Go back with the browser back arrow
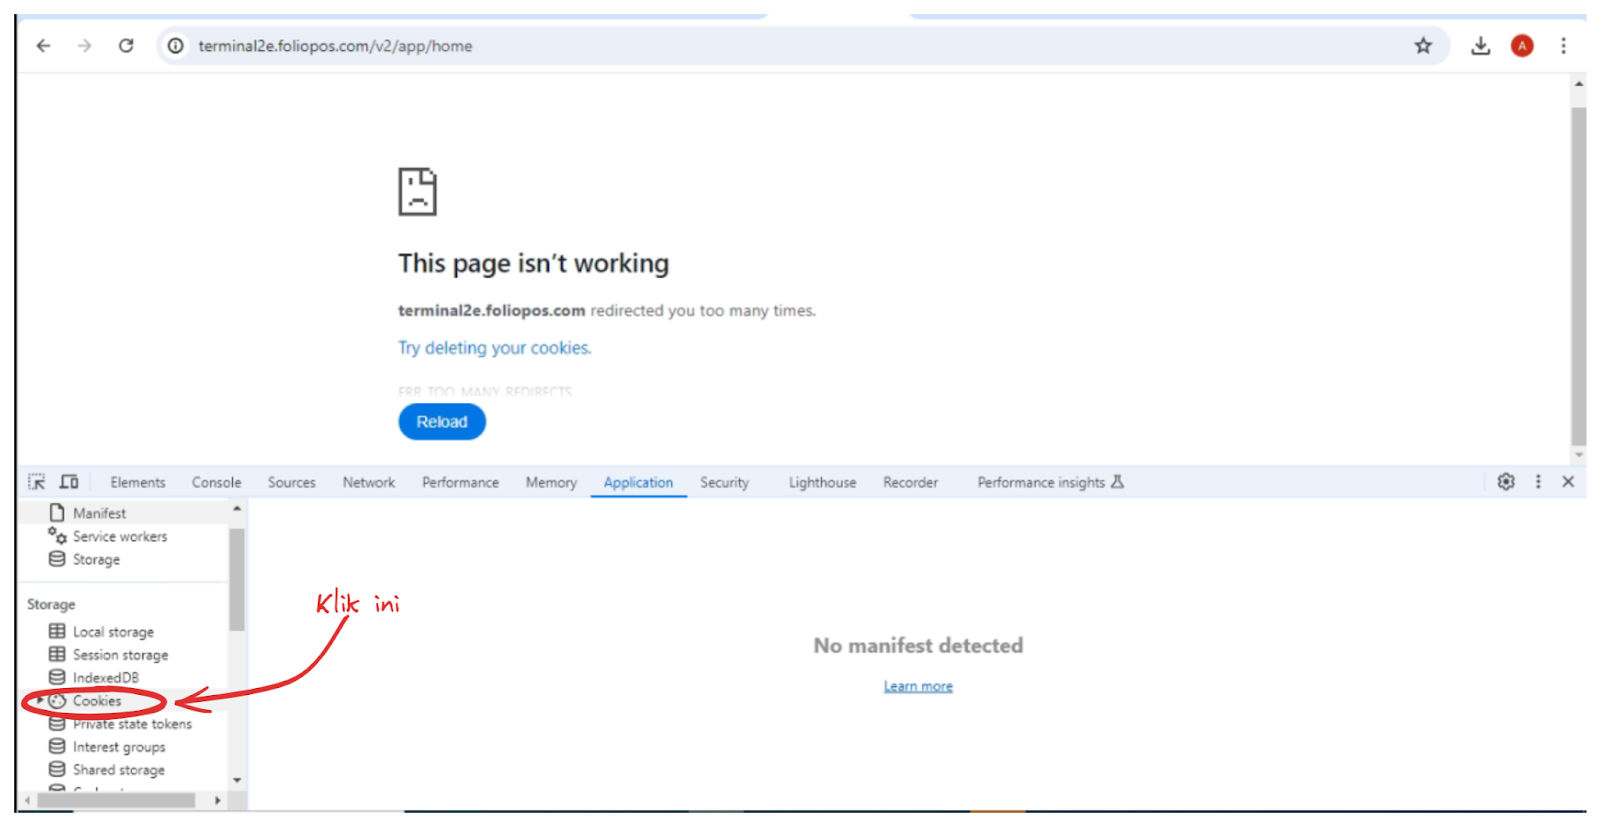Screen dimensions: 1600x827 43,46
